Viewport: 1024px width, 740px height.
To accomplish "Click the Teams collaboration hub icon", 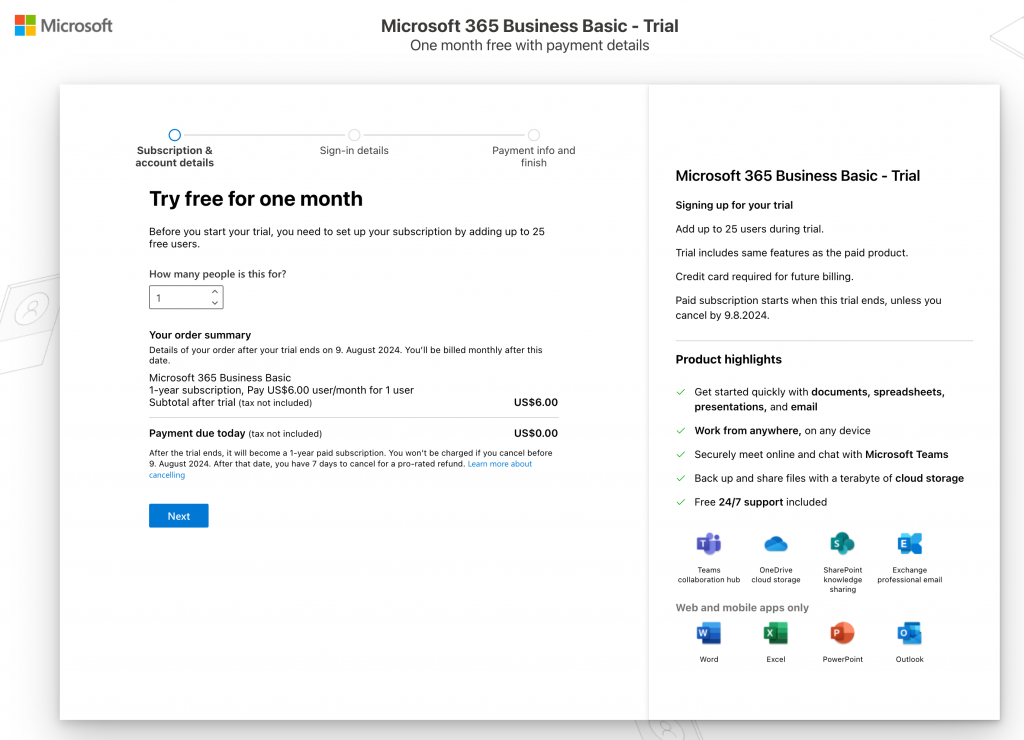I will coord(709,544).
